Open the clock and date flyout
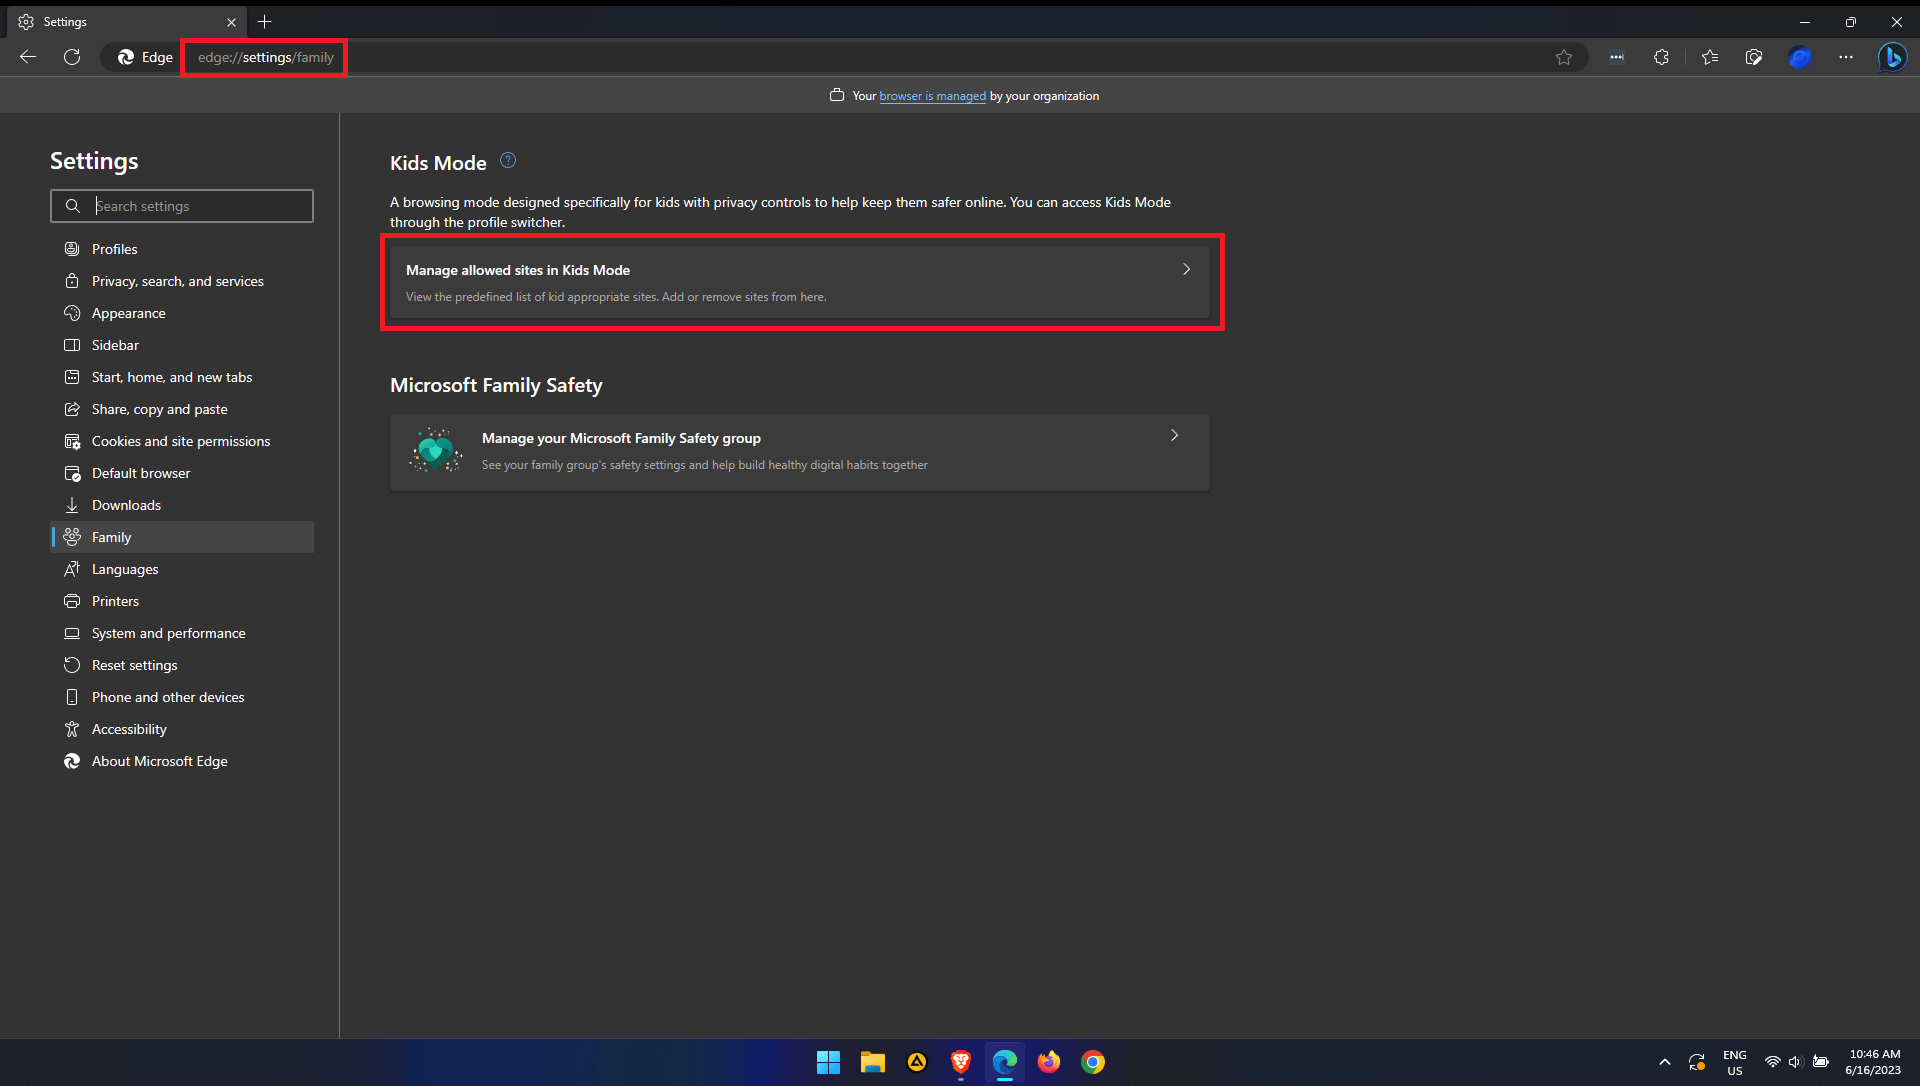1920x1086 pixels. [x=1874, y=1062]
